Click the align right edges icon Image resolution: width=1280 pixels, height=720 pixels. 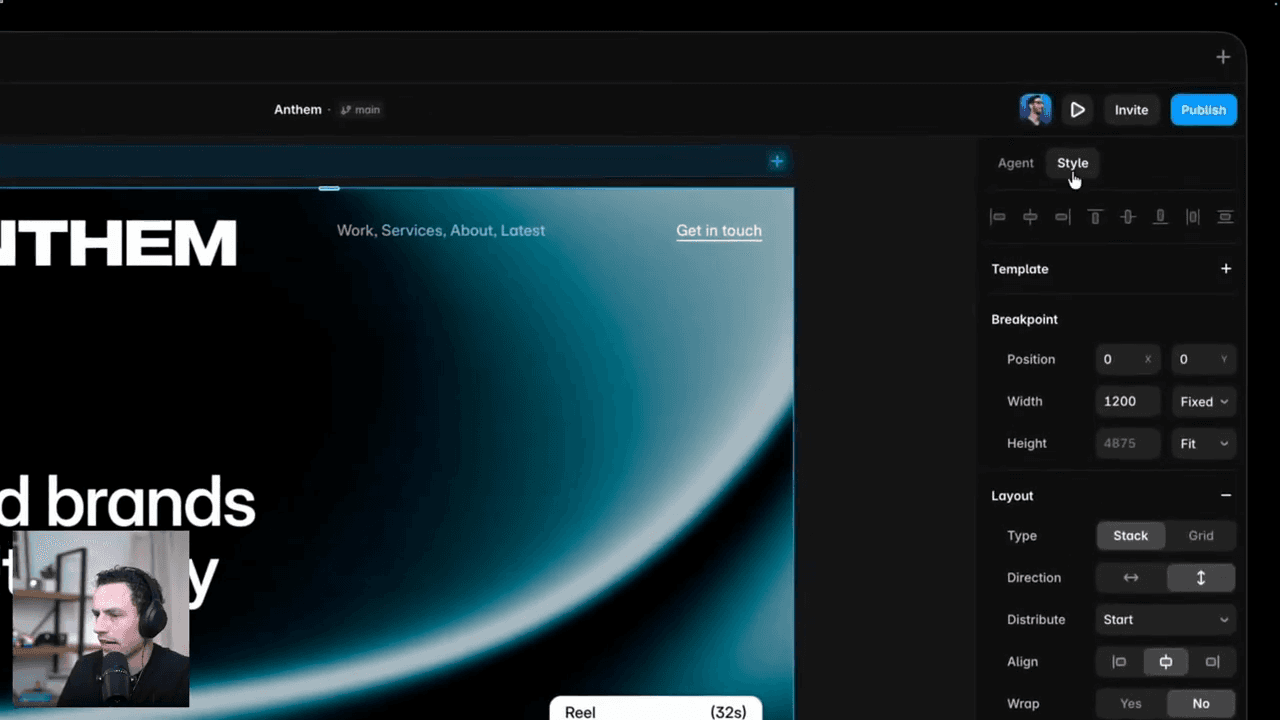(x=1063, y=217)
